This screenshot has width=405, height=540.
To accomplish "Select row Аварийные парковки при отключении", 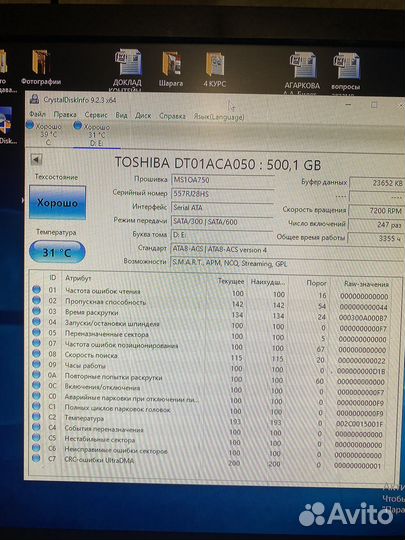I will 207,400.
